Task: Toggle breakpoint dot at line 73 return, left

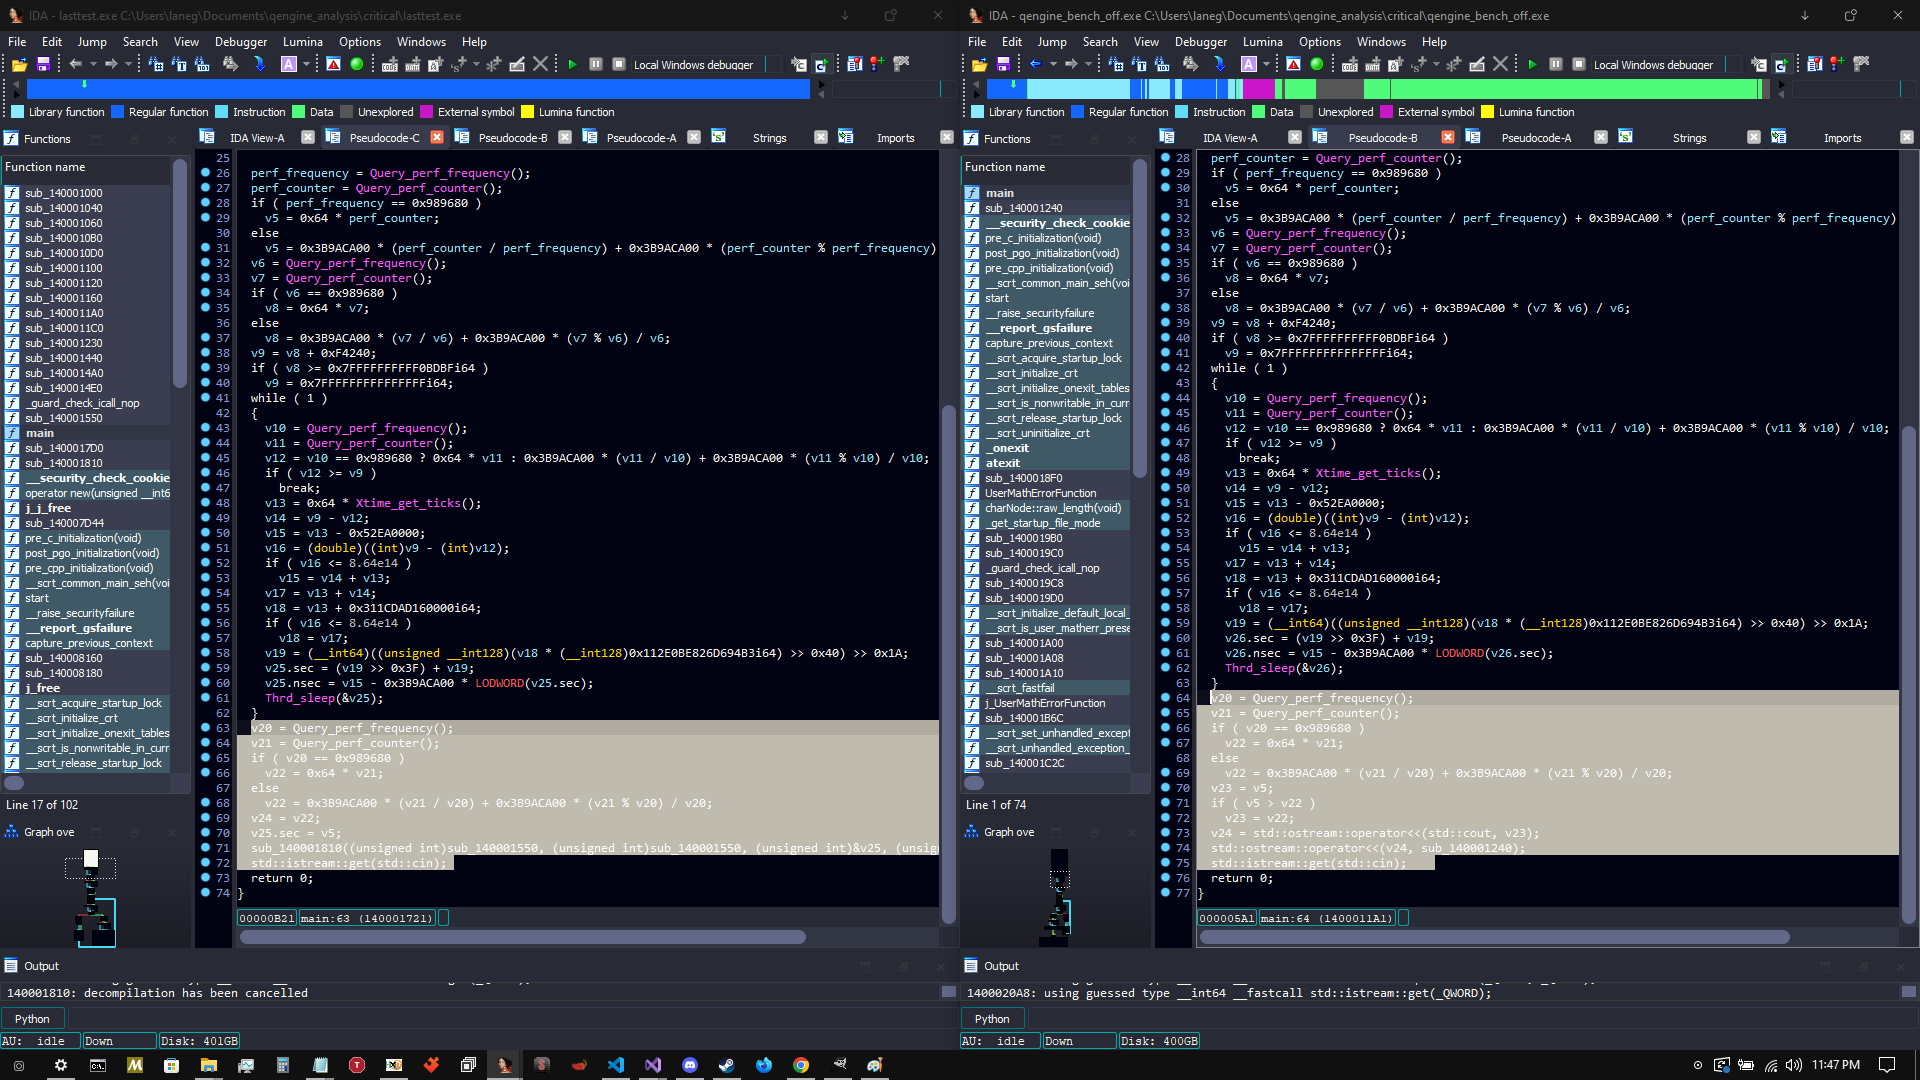Action: click(x=205, y=878)
